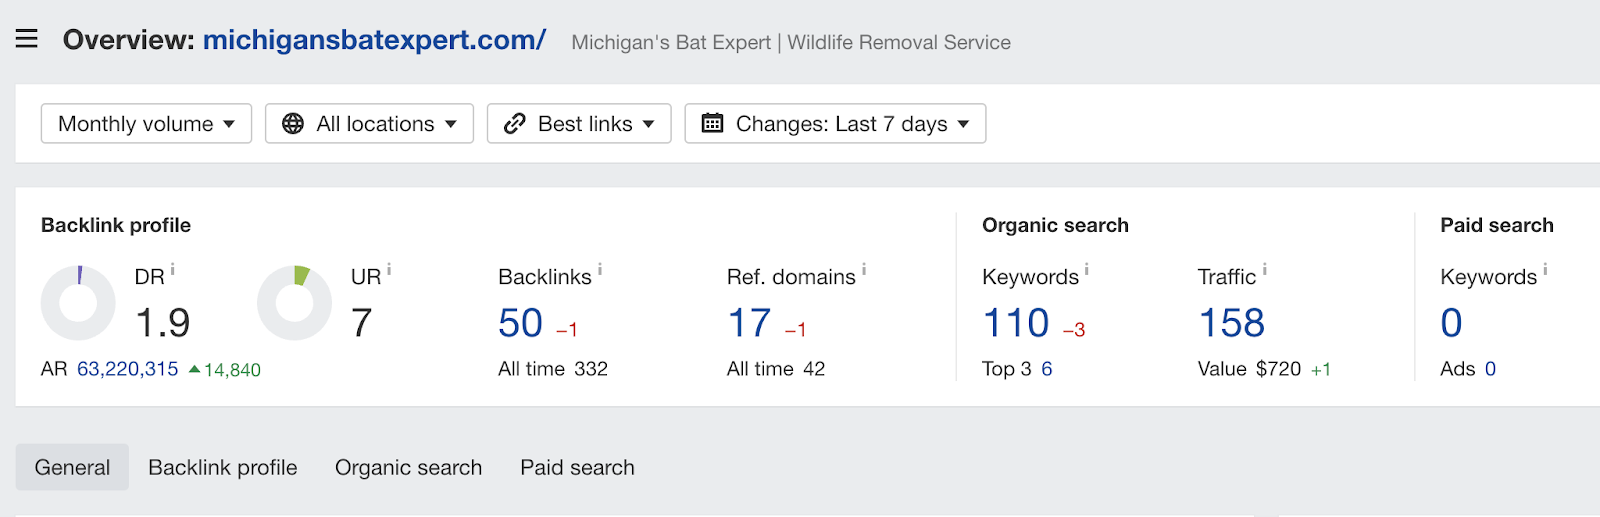Click the UR donut chart
Image resolution: width=1600 pixels, height=517 pixels.
[294, 303]
